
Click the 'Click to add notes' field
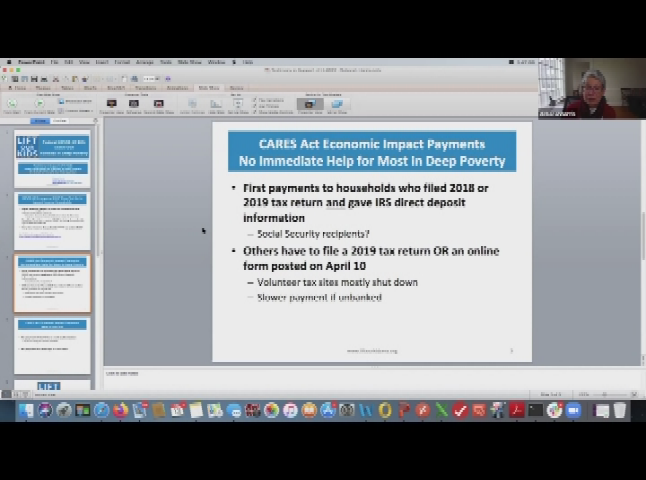371,377
